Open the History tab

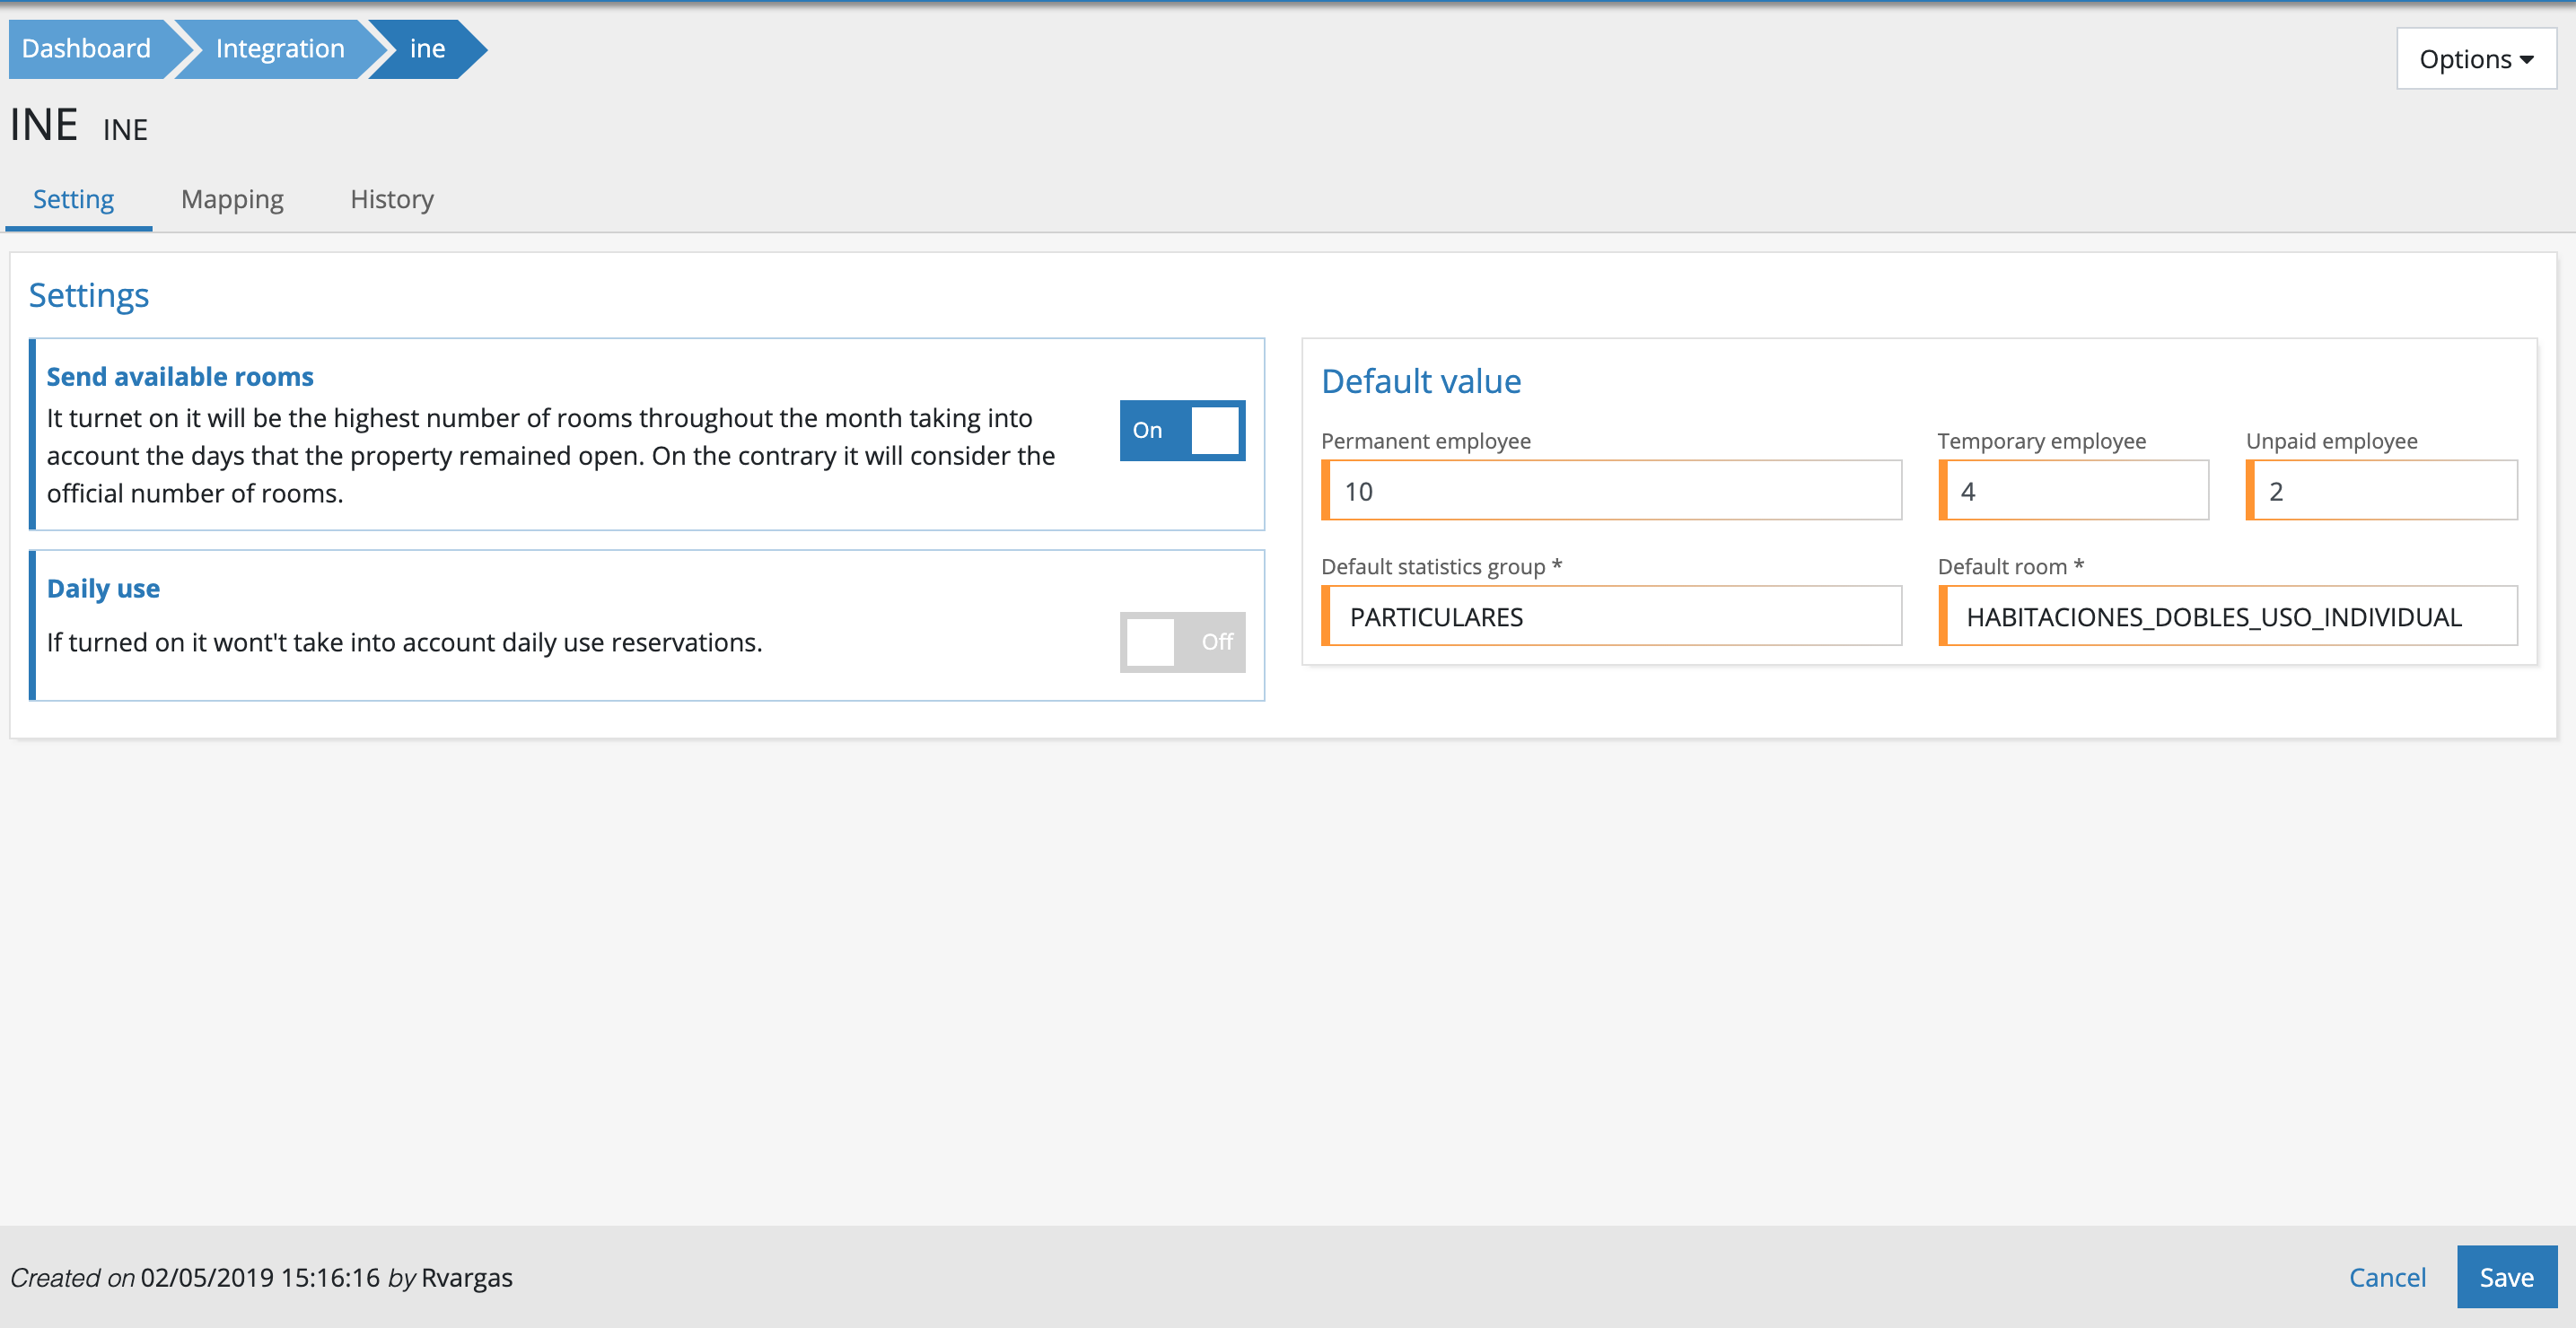391,199
